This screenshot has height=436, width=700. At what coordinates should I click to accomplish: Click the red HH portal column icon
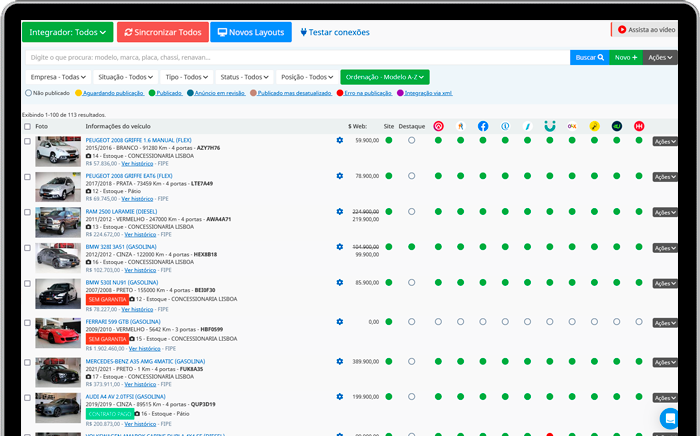click(x=638, y=126)
